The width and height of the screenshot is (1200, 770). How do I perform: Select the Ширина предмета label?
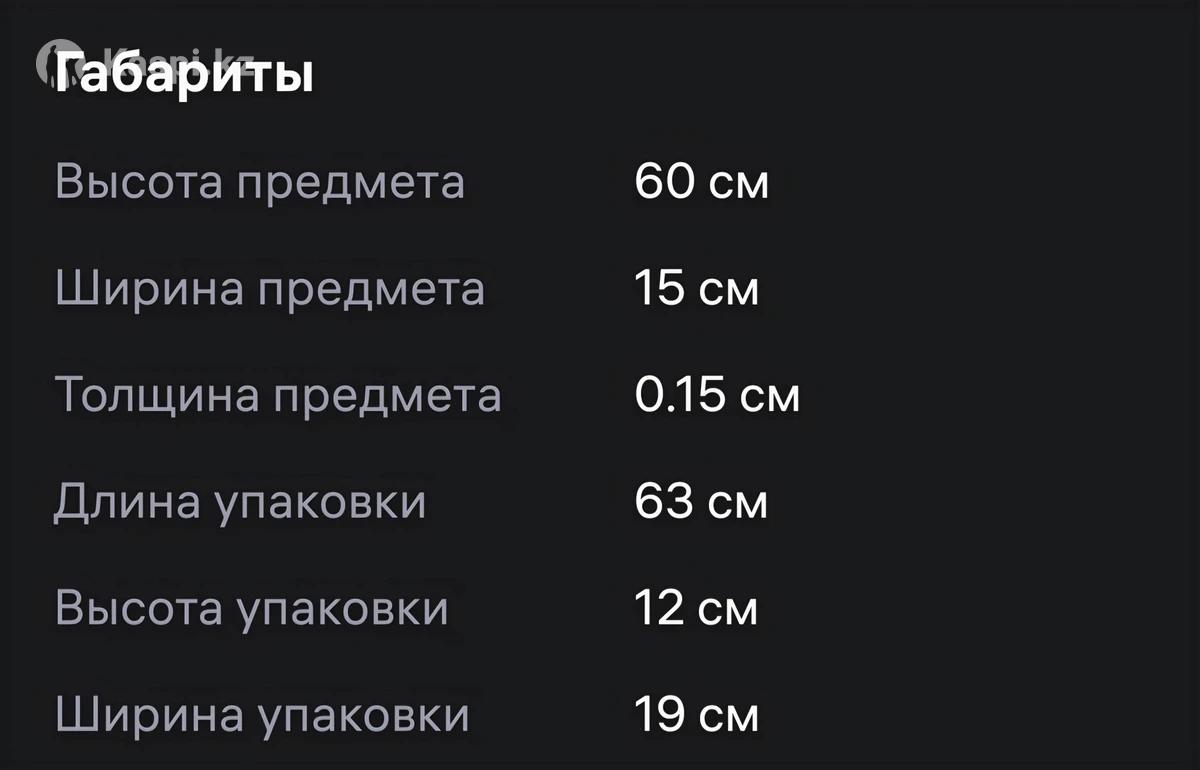[x=269, y=289]
